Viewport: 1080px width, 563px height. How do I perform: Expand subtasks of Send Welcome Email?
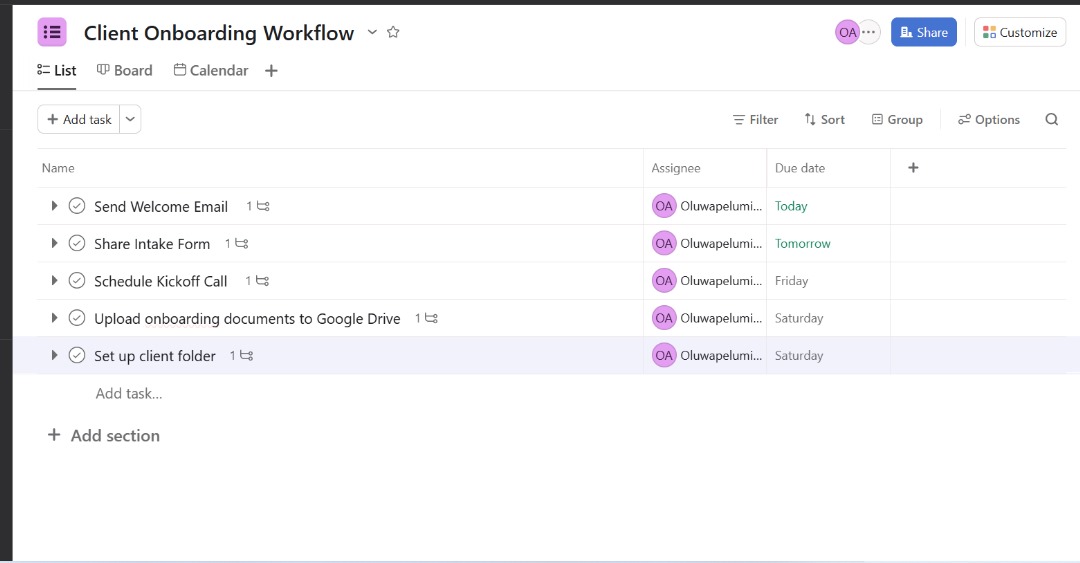coord(54,206)
